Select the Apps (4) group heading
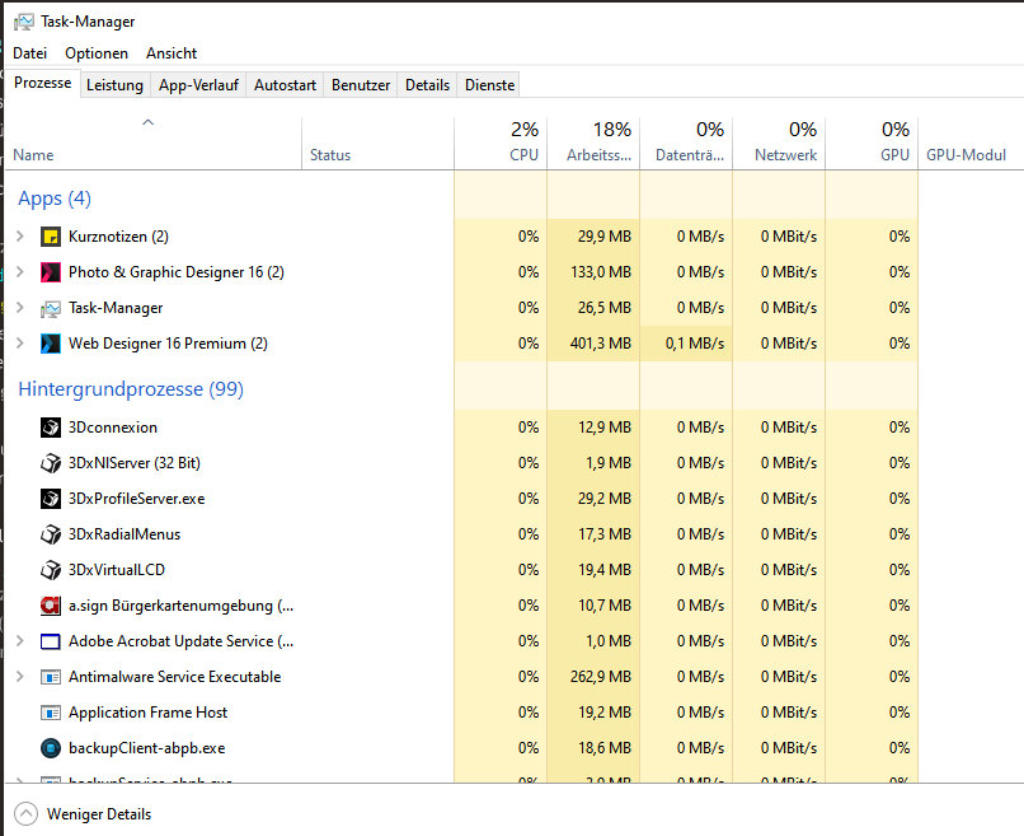The height and width of the screenshot is (836, 1024). (55, 198)
